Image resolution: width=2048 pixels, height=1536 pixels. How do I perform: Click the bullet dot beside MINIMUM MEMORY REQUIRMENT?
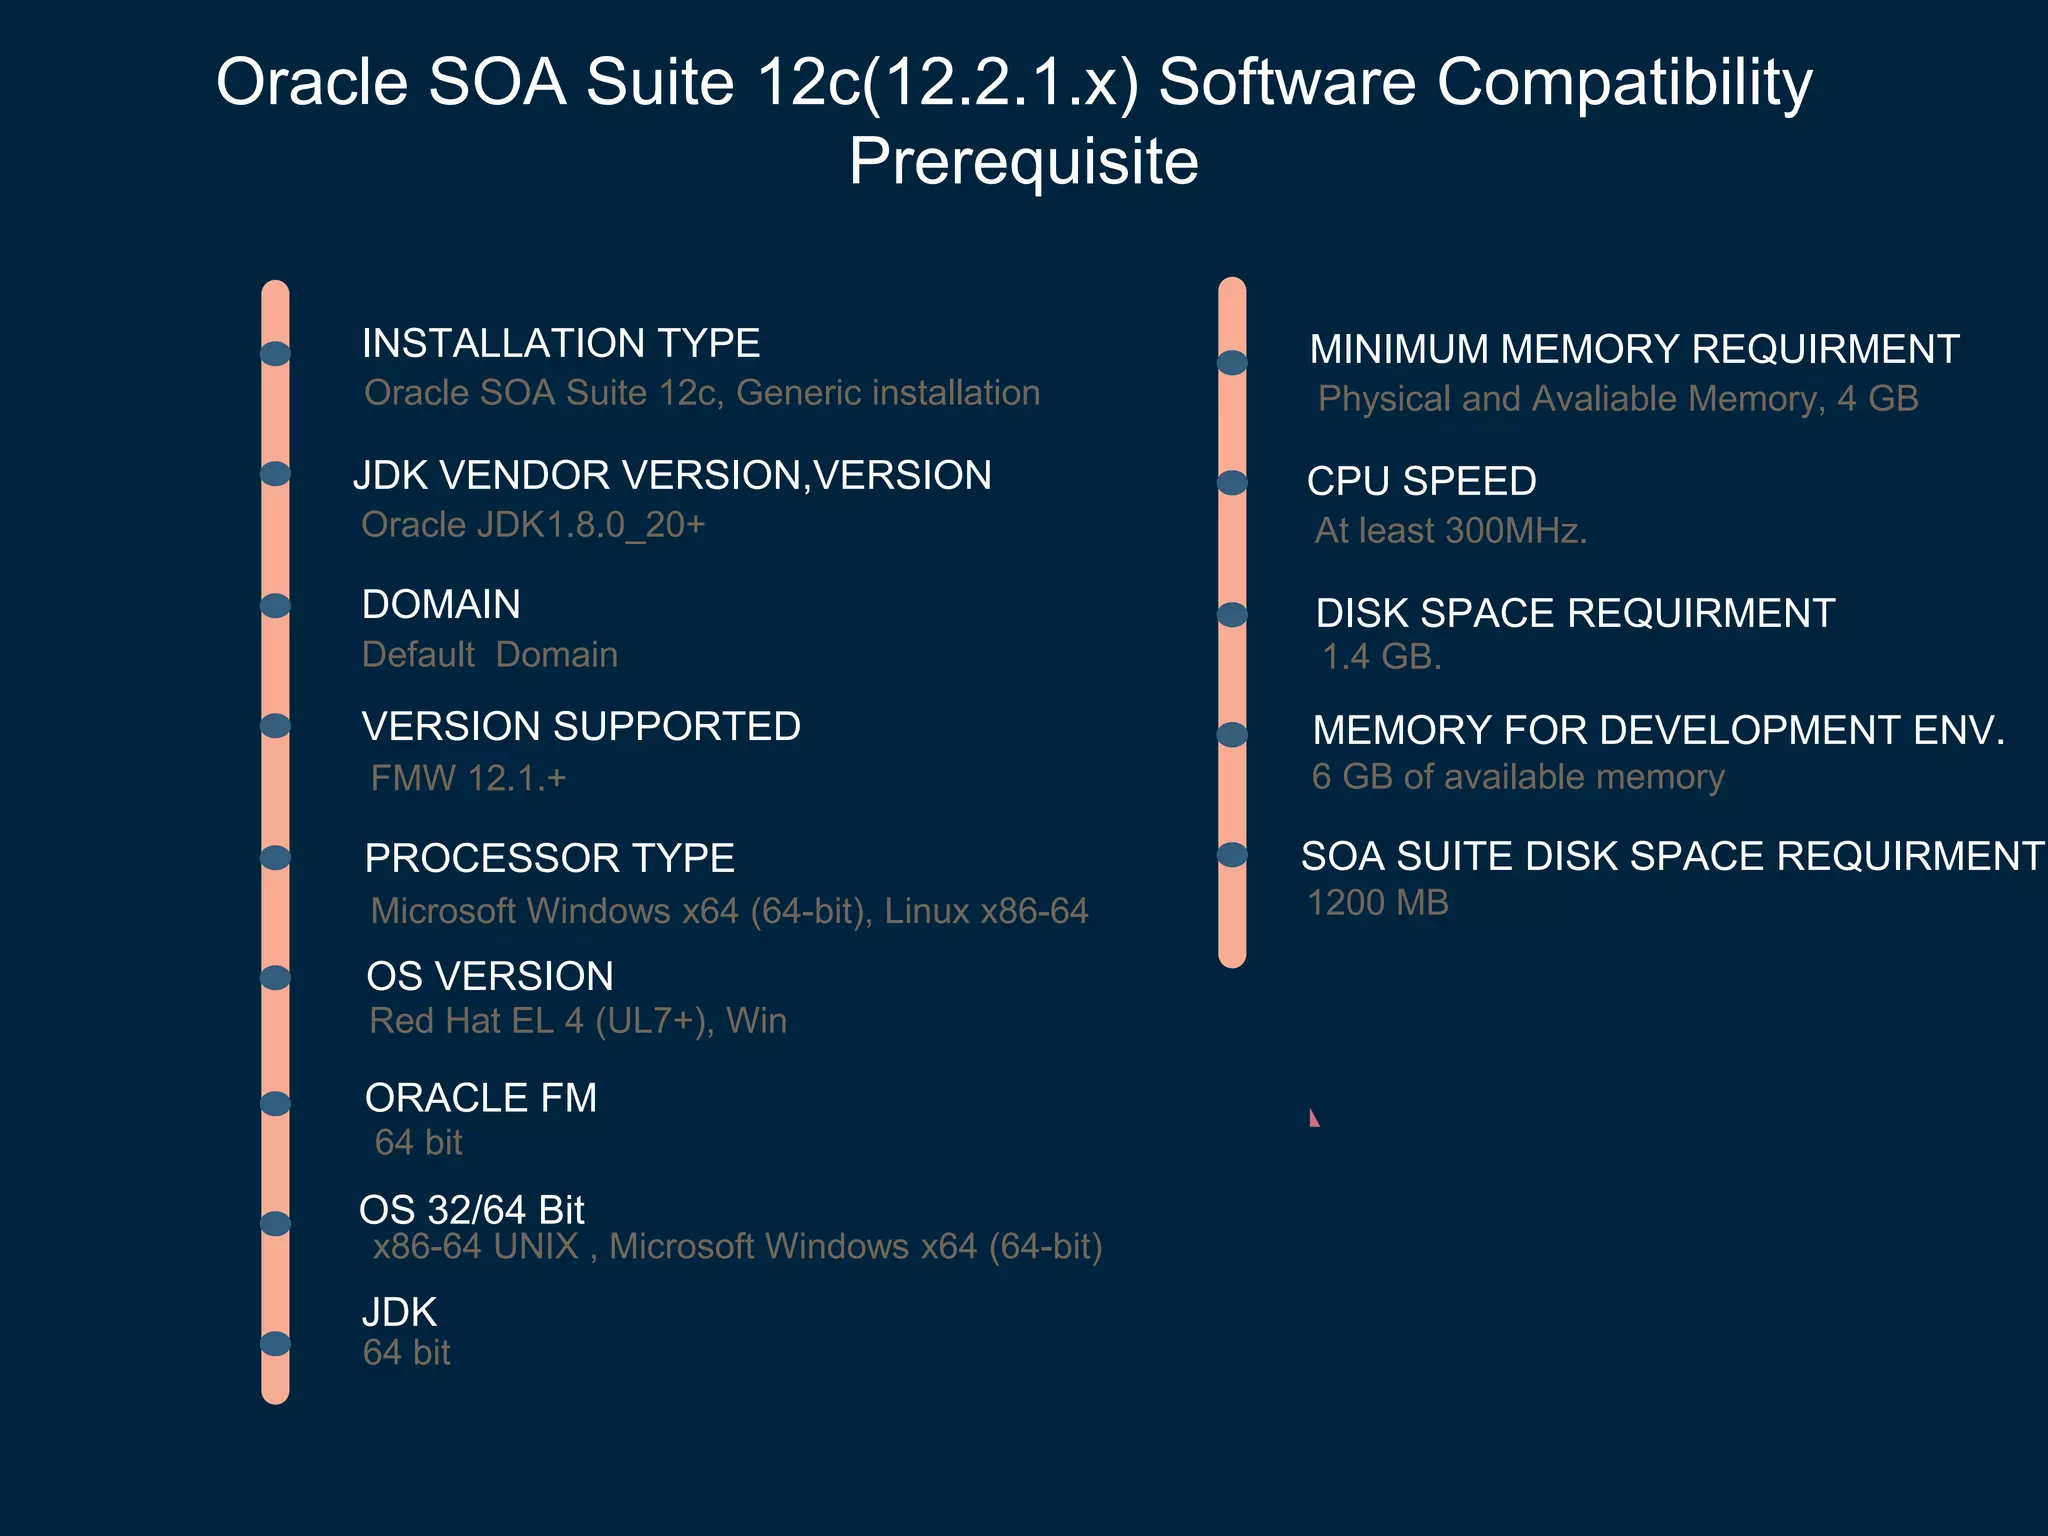(x=1233, y=363)
